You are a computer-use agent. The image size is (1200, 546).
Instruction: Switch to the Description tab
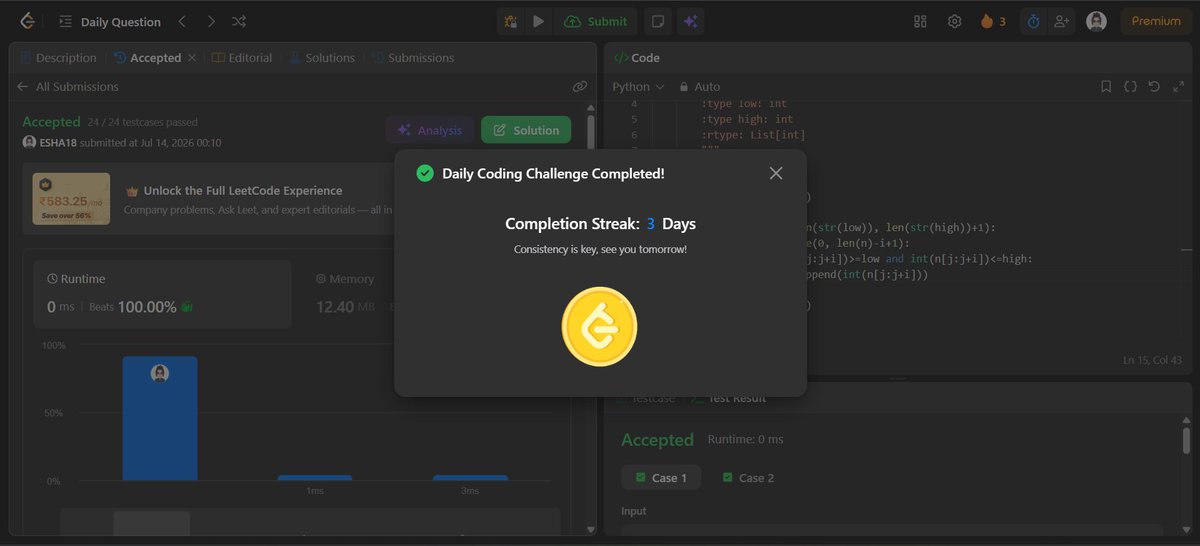58,58
